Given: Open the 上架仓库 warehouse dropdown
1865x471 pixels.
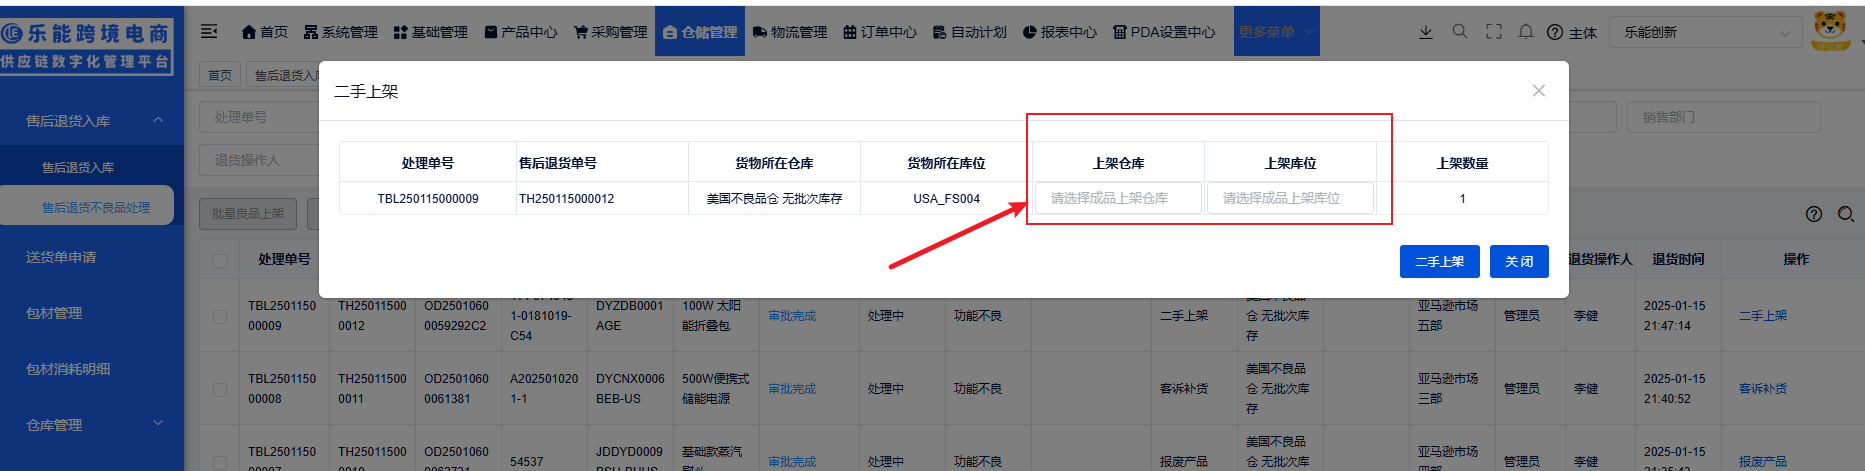Looking at the screenshot, I should pyautogui.click(x=1118, y=198).
